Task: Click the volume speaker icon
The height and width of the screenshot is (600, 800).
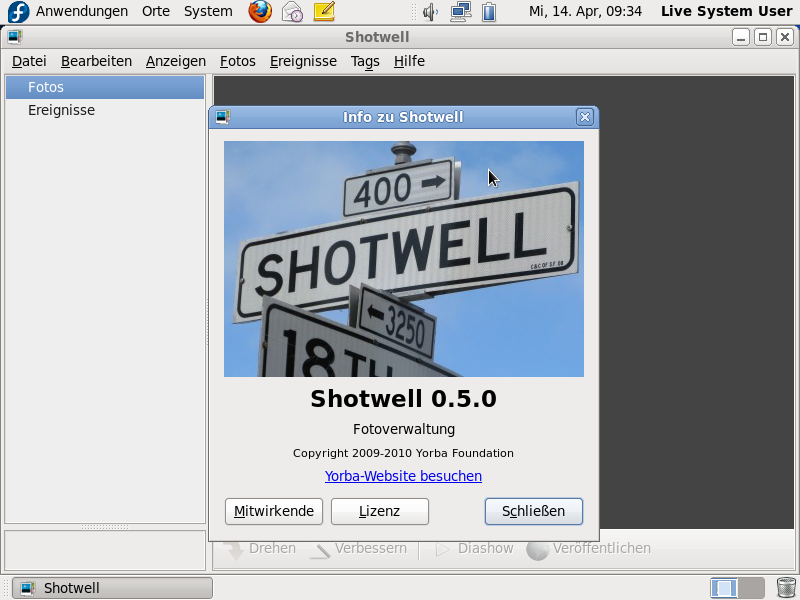Action: pos(431,12)
